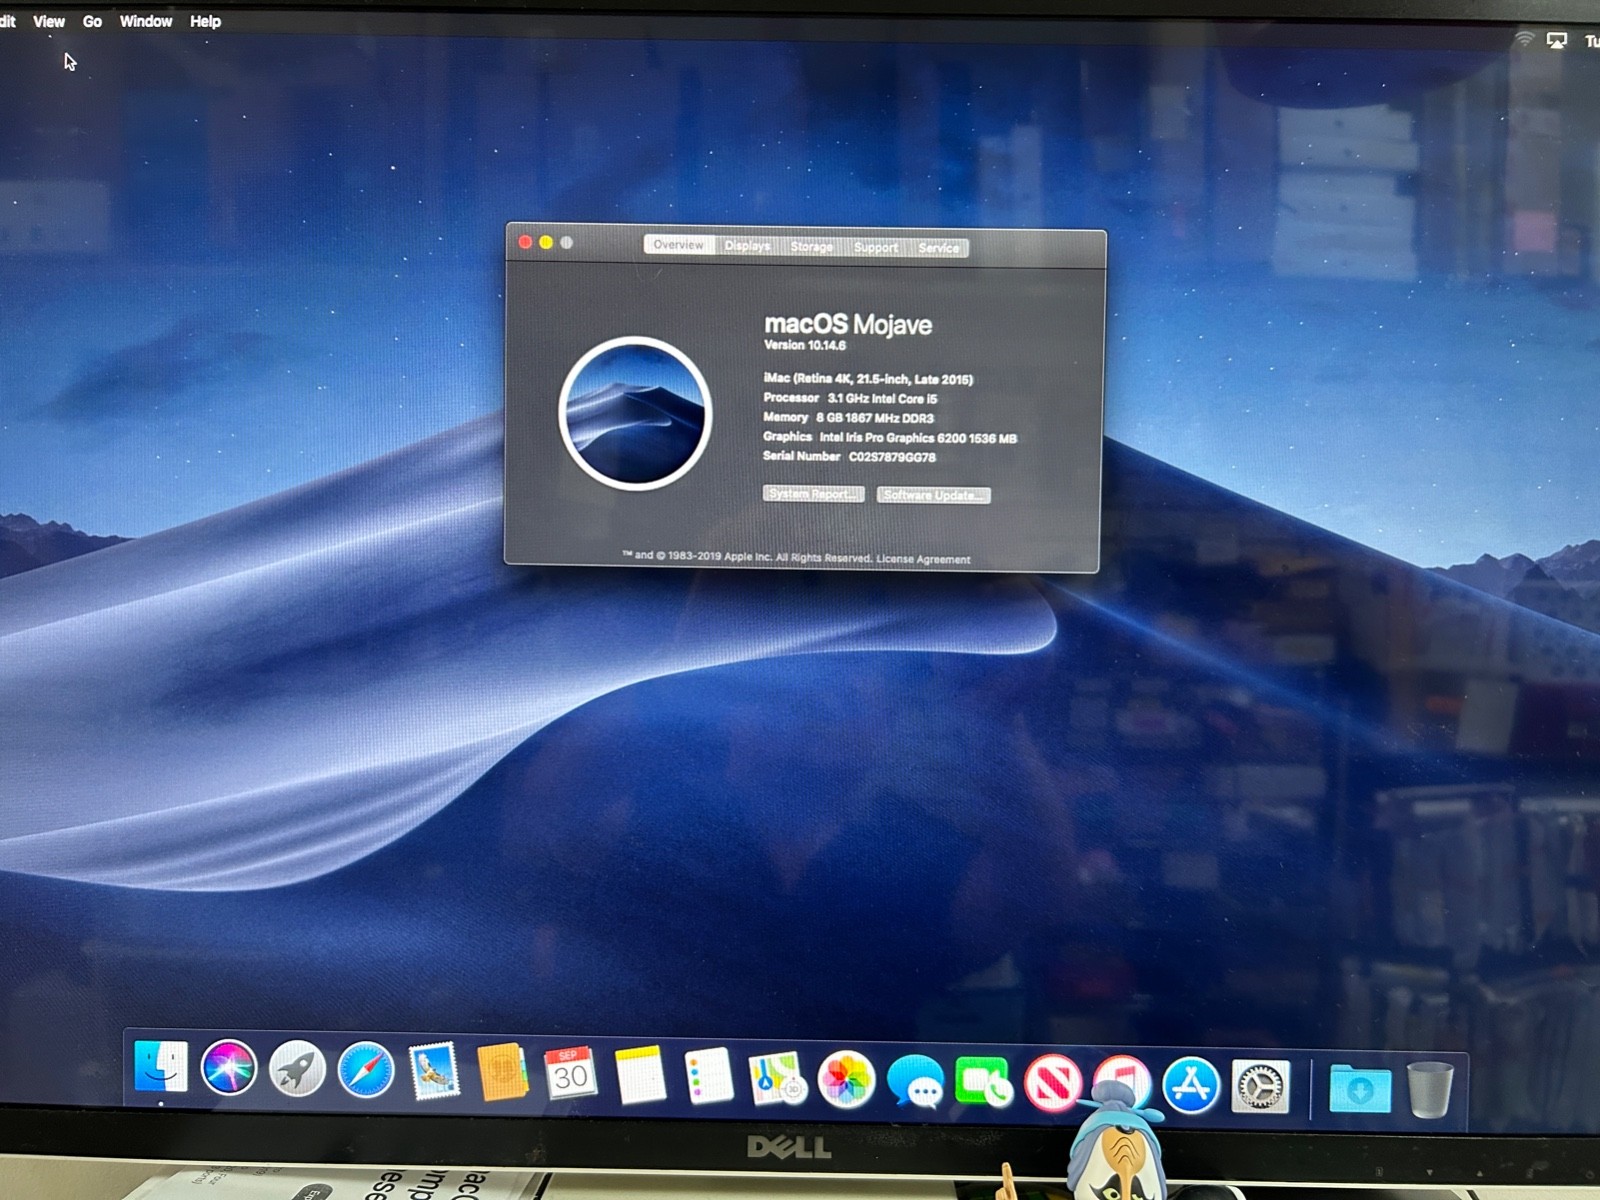Click 8 GB 1867 MHz DDR3 text

point(875,418)
